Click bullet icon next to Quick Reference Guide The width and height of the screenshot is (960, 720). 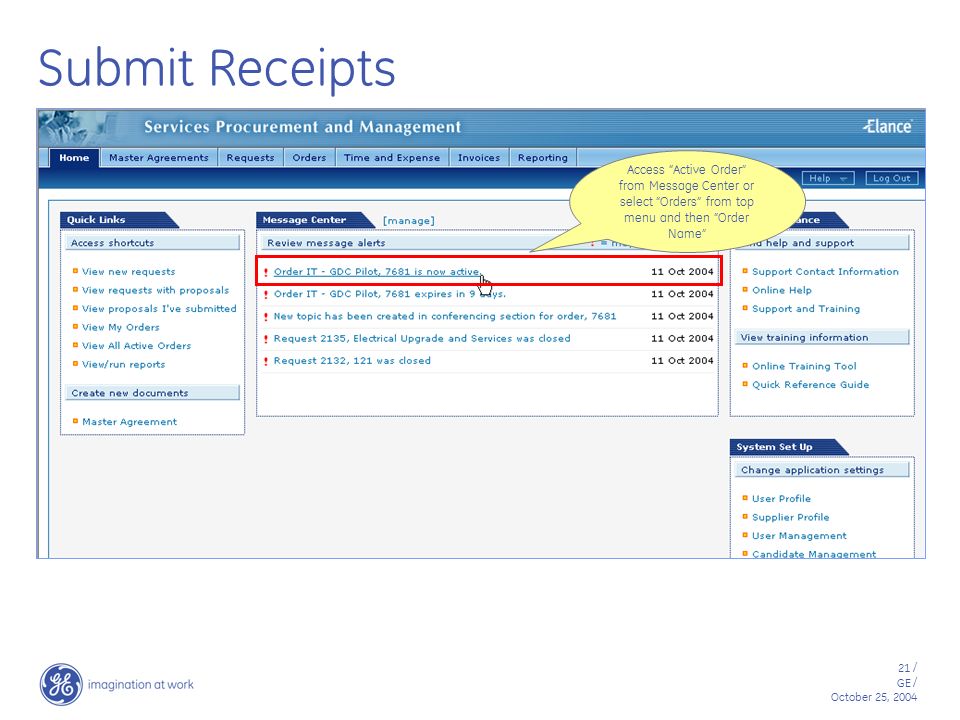coord(745,383)
